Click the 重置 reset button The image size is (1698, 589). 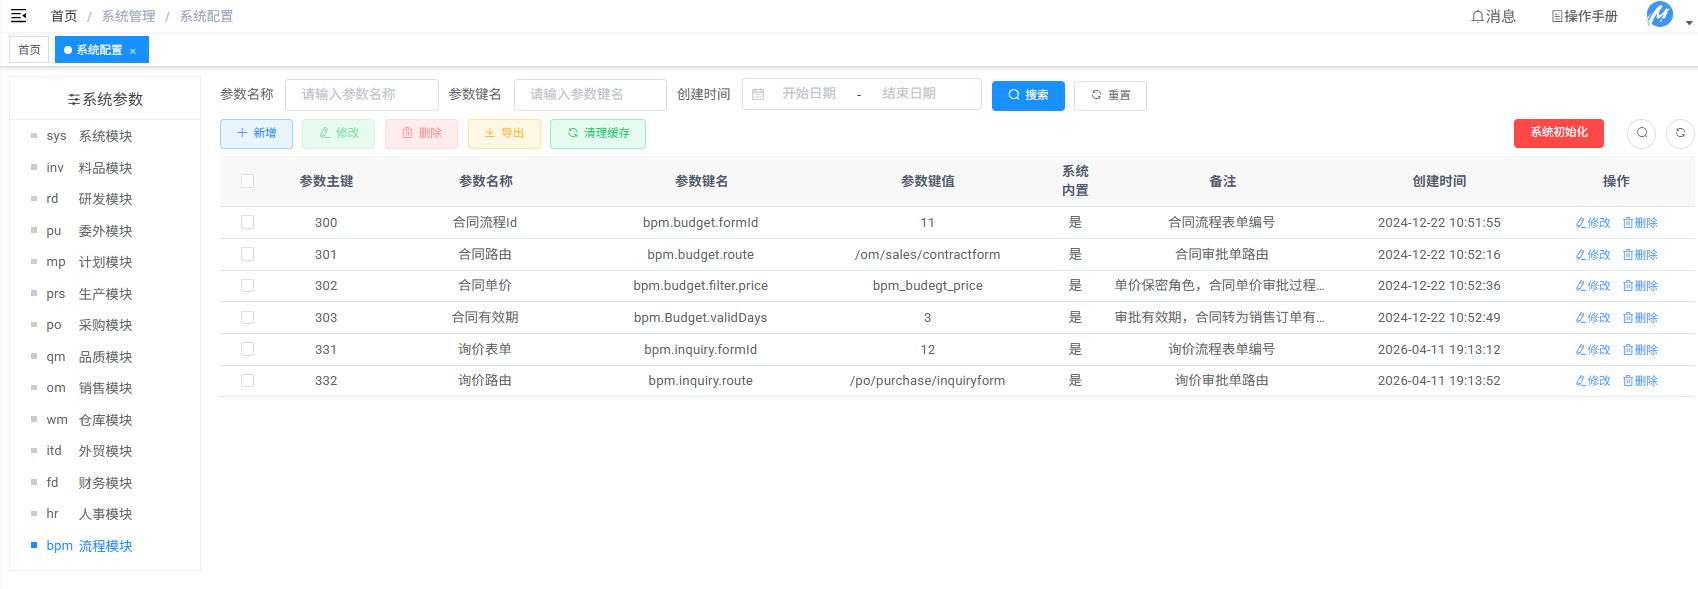(x=1110, y=95)
